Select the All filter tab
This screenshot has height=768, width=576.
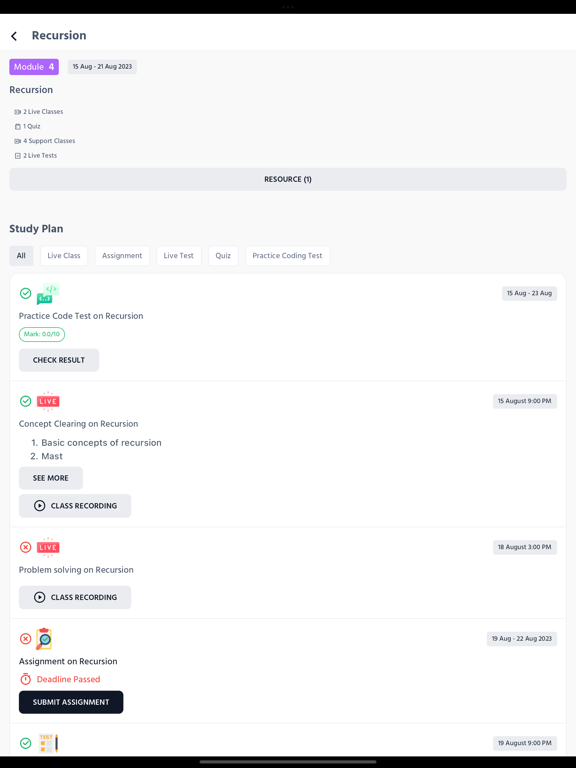(21, 256)
